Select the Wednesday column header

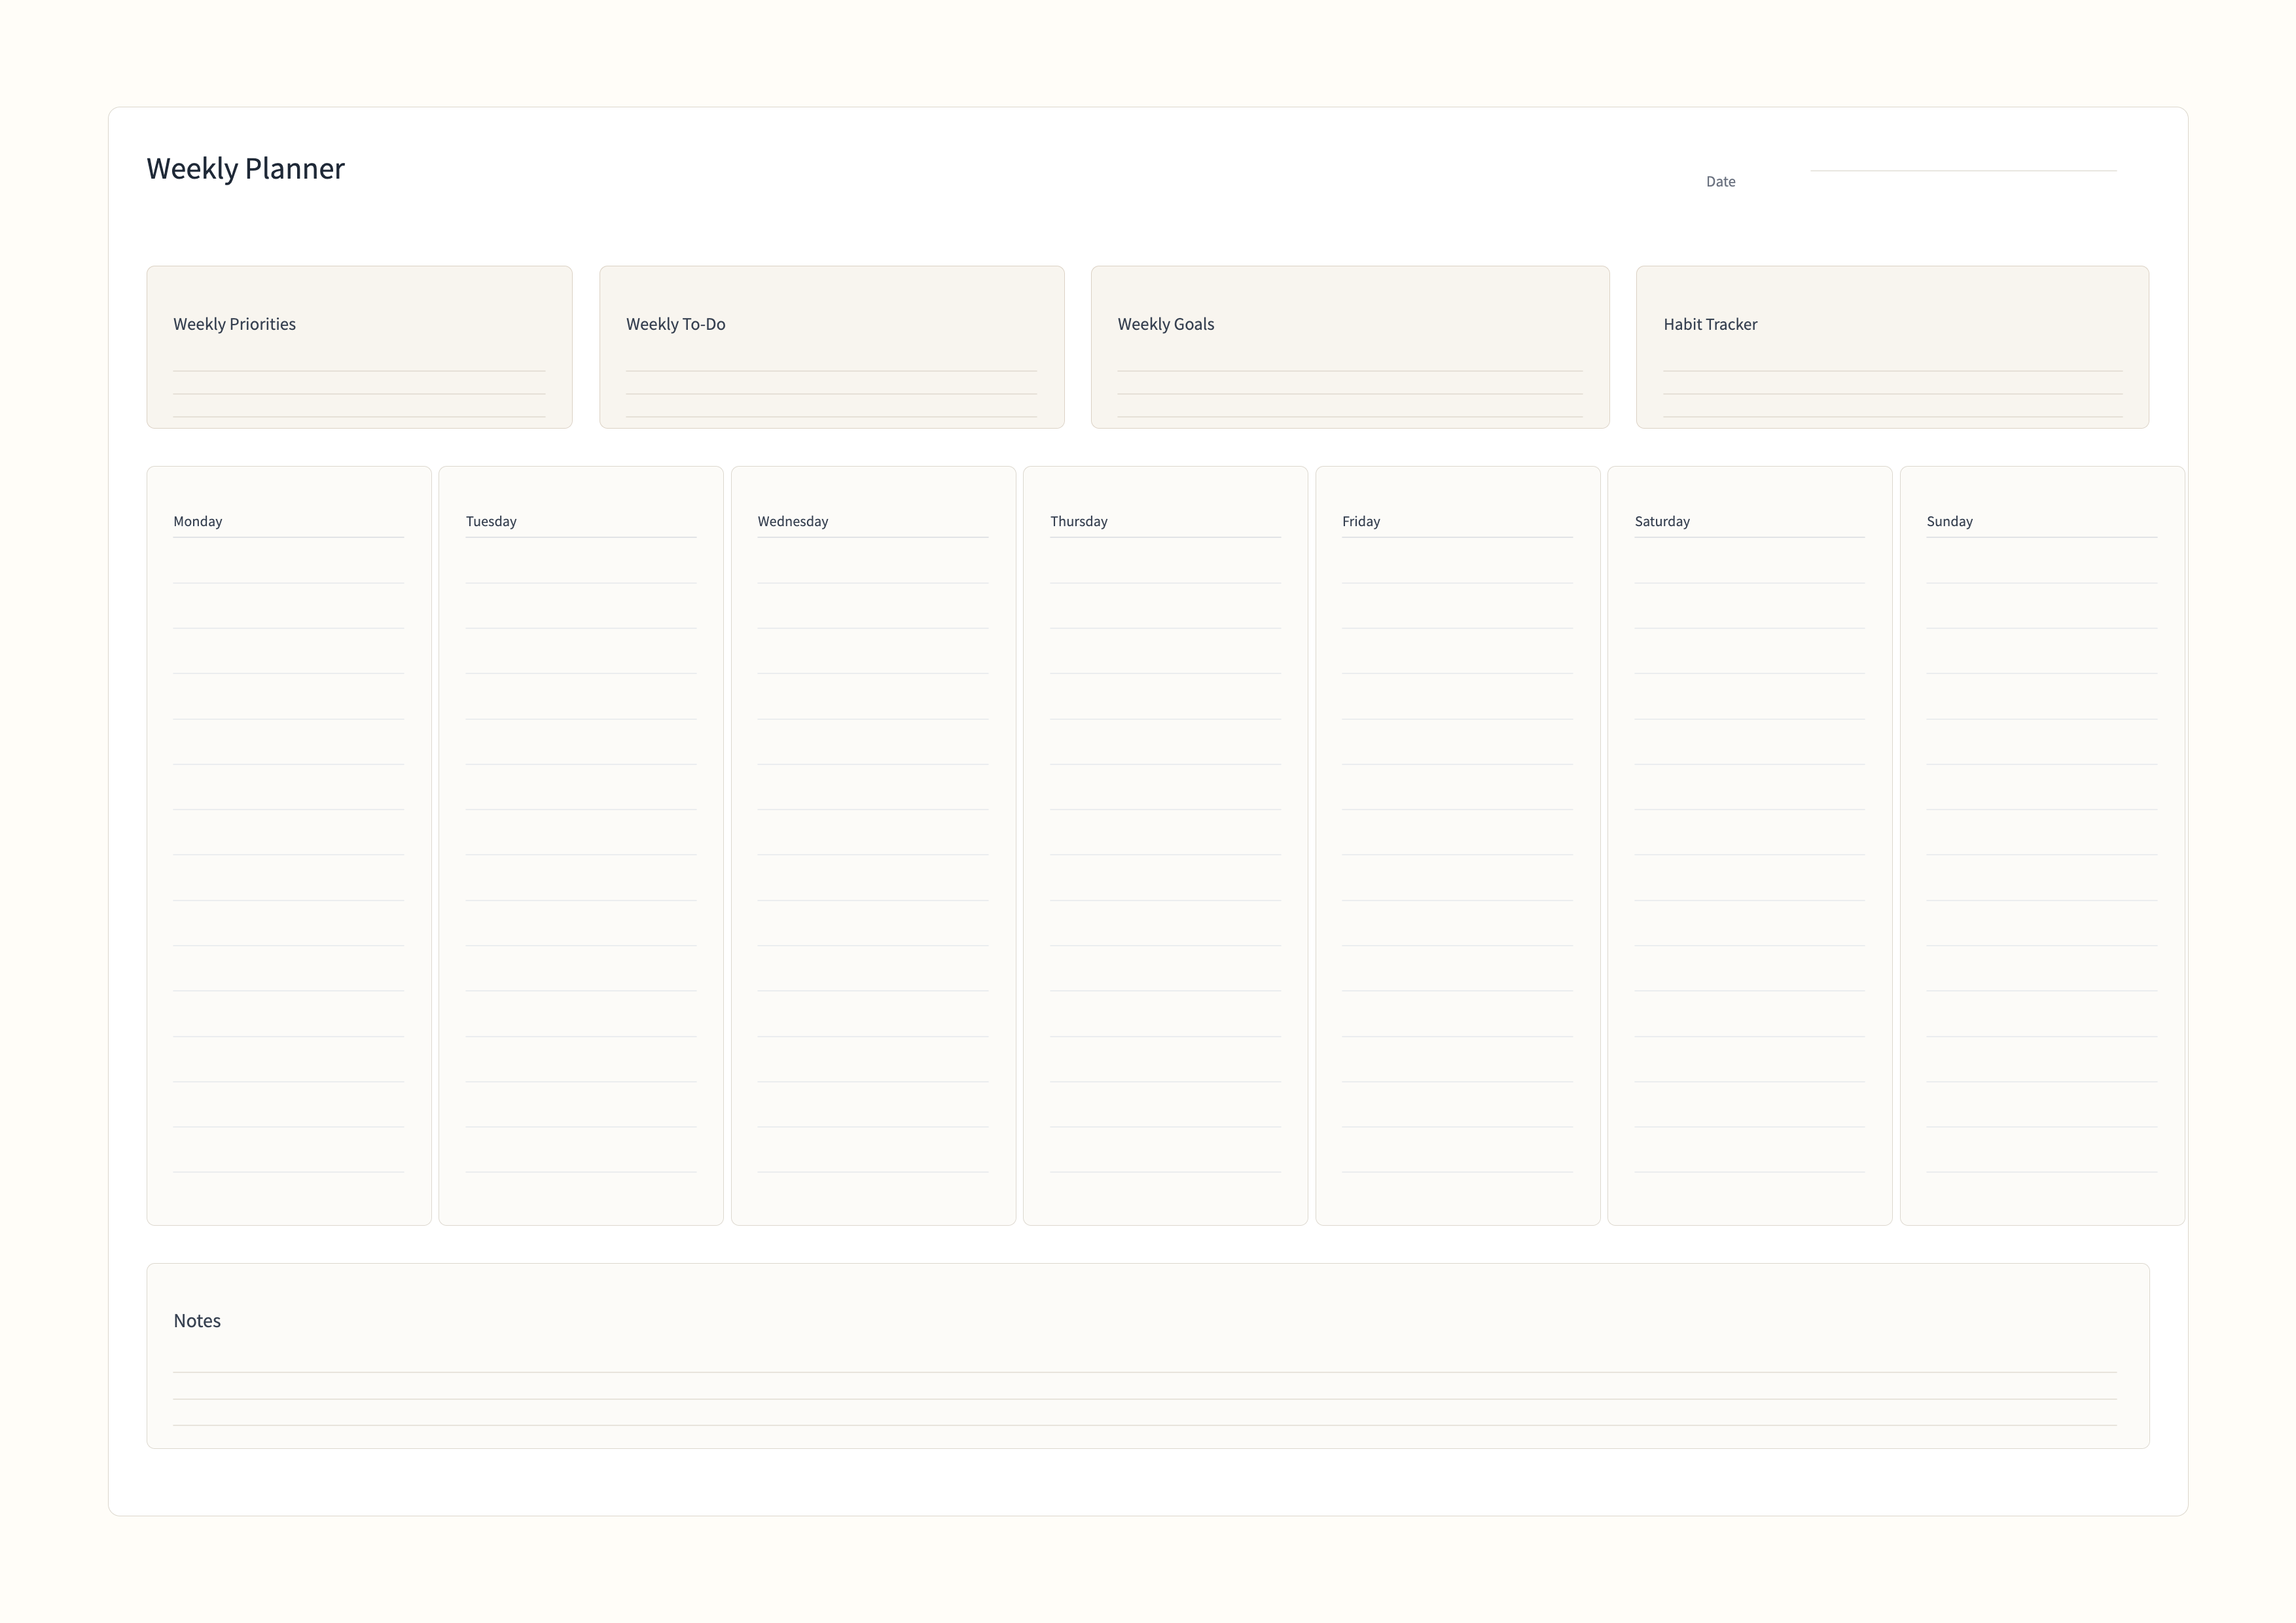tap(792, 521)
